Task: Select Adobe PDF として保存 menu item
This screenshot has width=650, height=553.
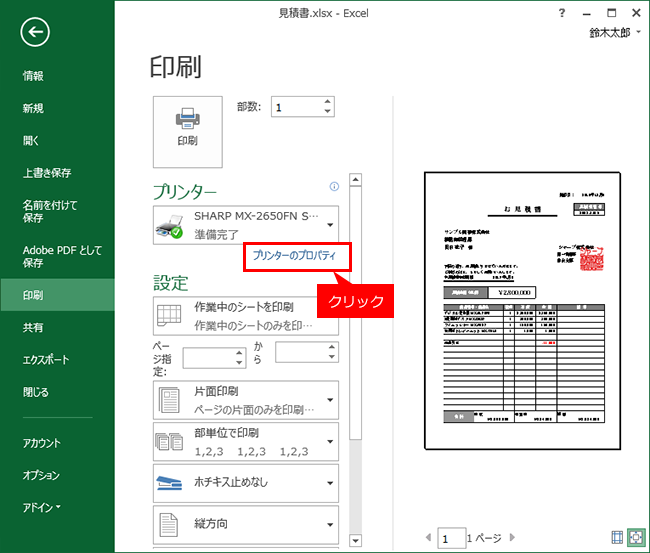Action: point(62,256)
